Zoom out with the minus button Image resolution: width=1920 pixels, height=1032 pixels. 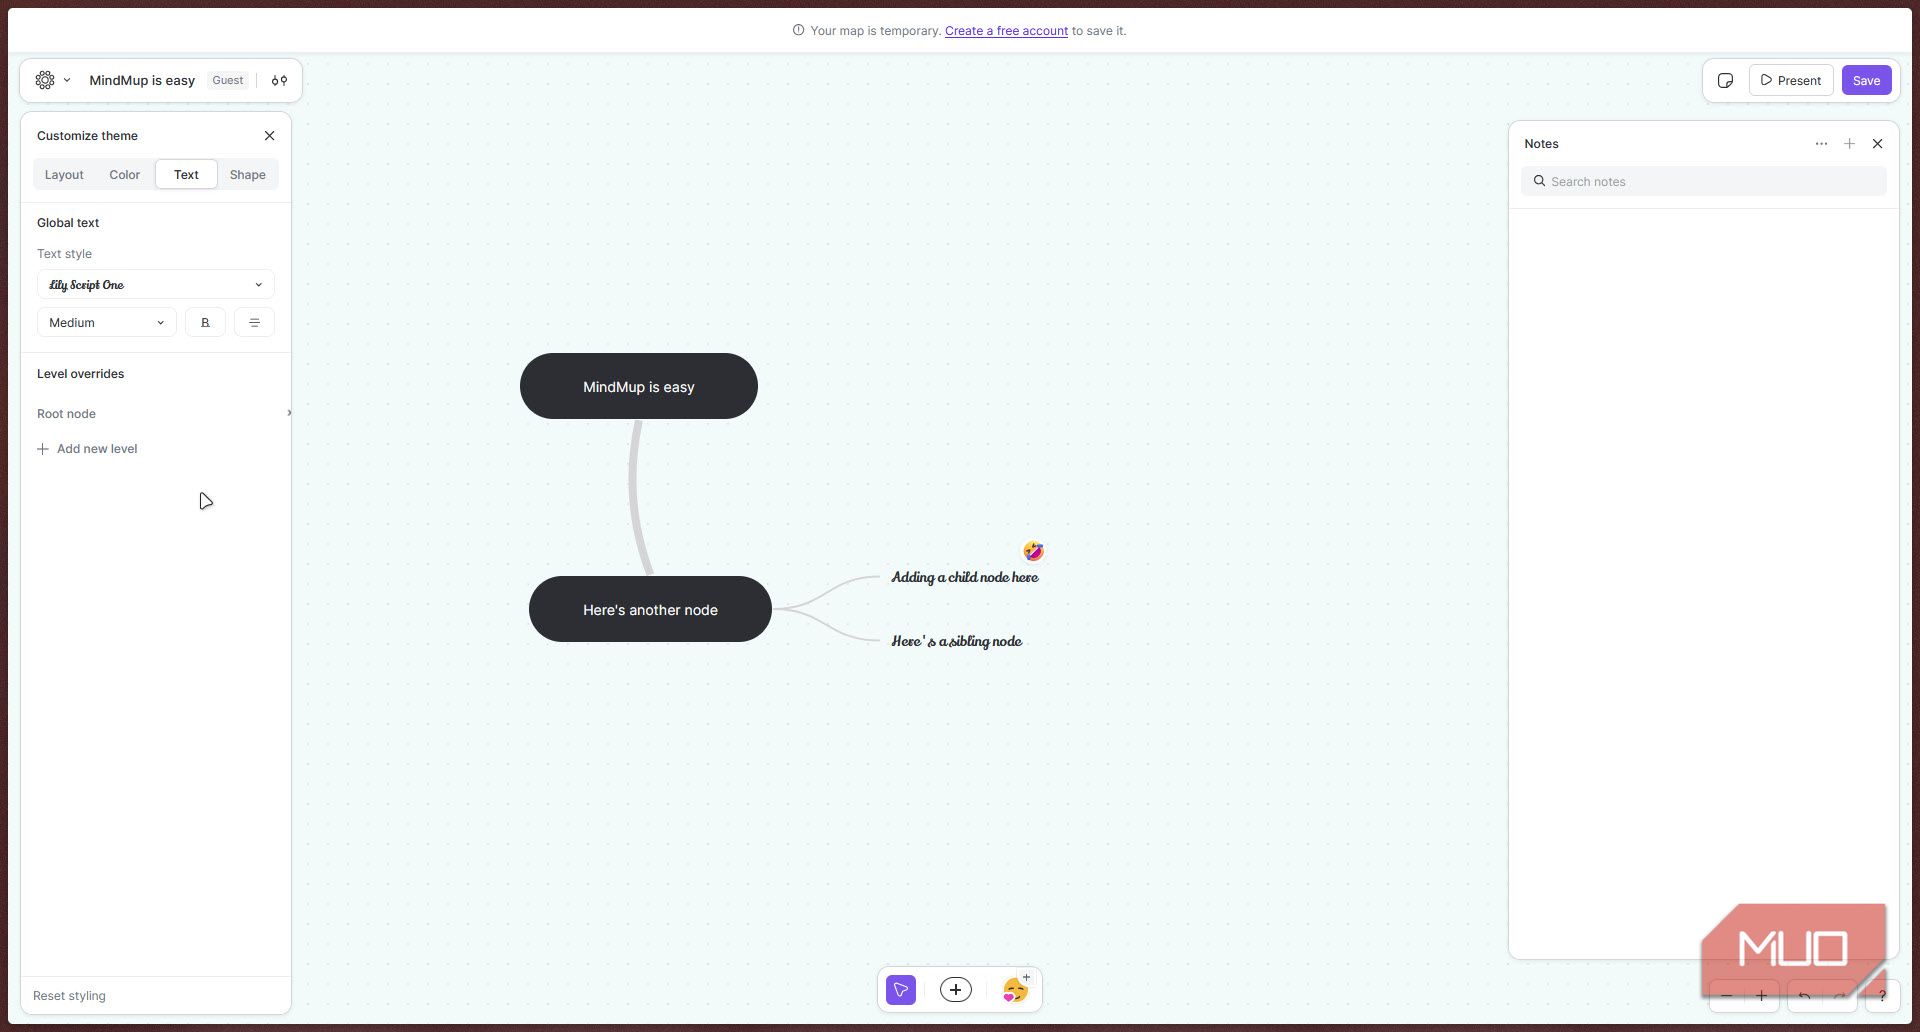[1726, 996]
